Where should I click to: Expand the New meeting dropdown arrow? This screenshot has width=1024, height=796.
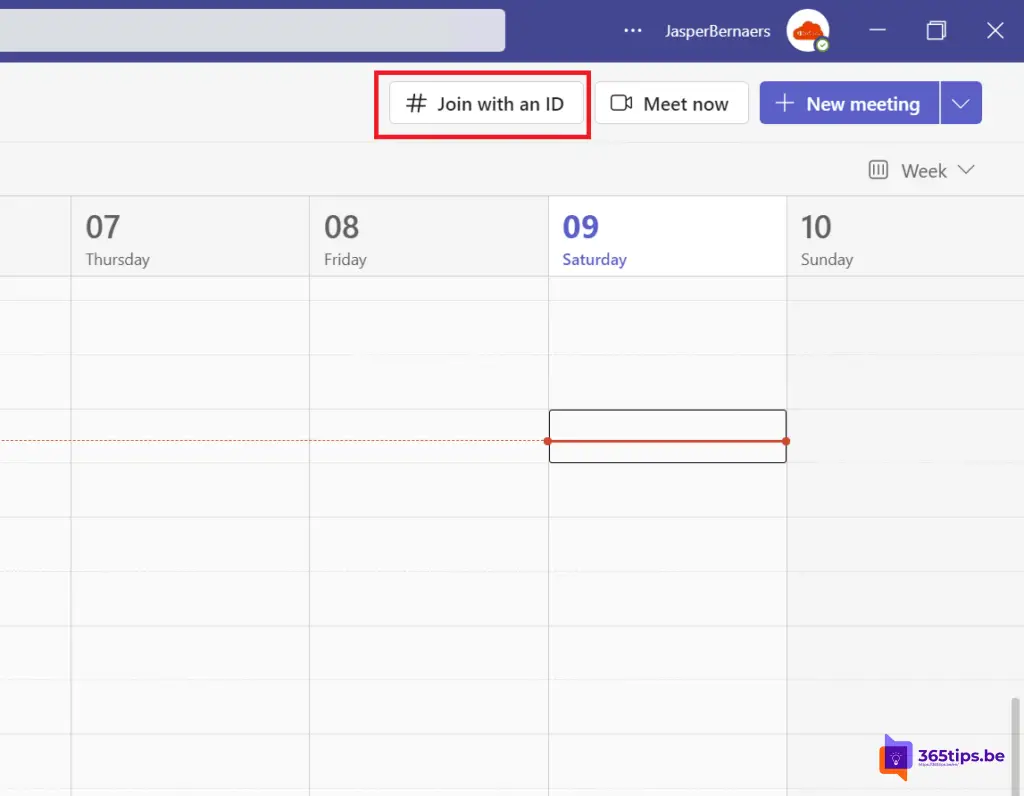(x=961, y=104)
